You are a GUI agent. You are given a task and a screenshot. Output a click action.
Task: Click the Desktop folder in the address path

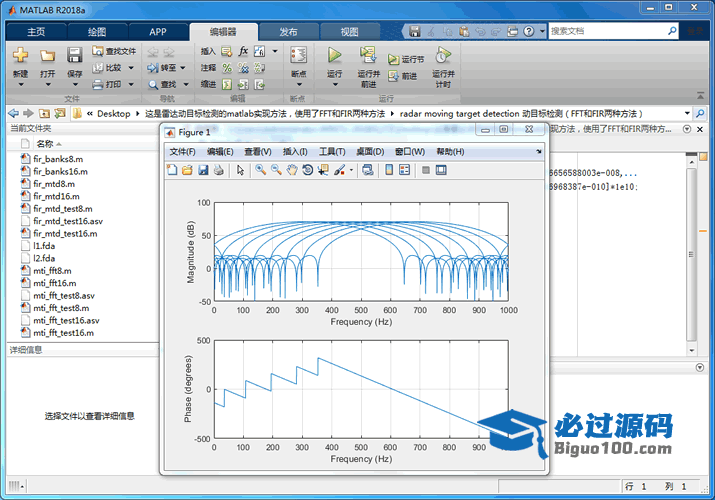[114, 113]
